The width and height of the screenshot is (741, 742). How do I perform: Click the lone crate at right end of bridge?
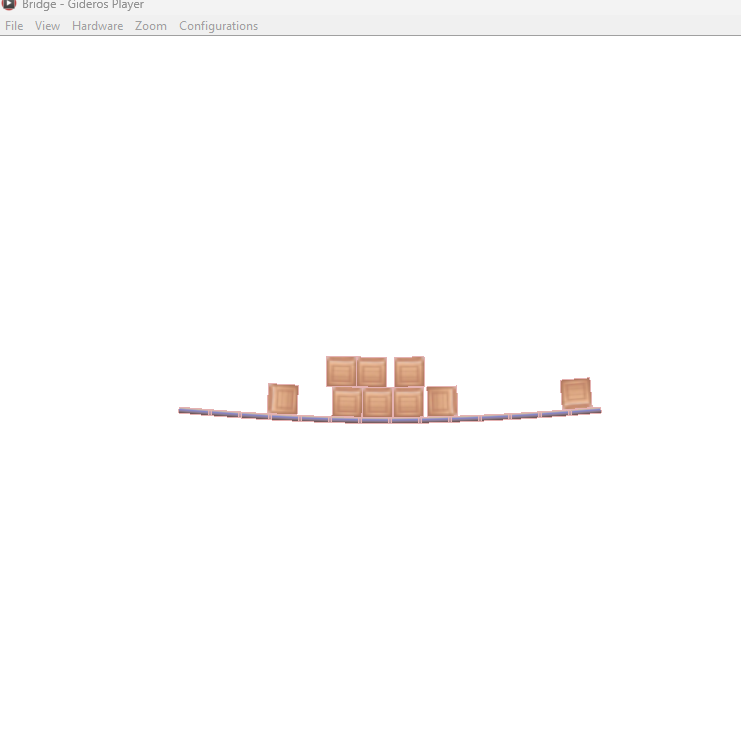click(576, 393)
